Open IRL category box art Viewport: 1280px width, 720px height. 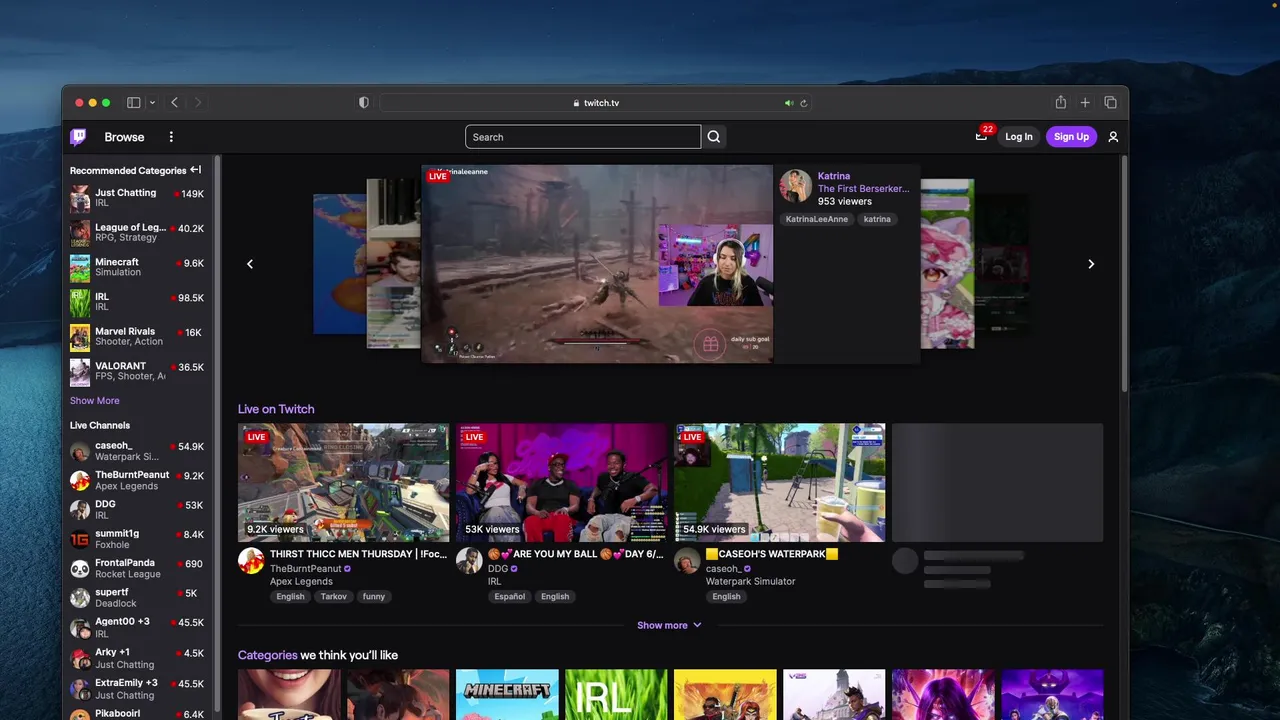(616, 695)
